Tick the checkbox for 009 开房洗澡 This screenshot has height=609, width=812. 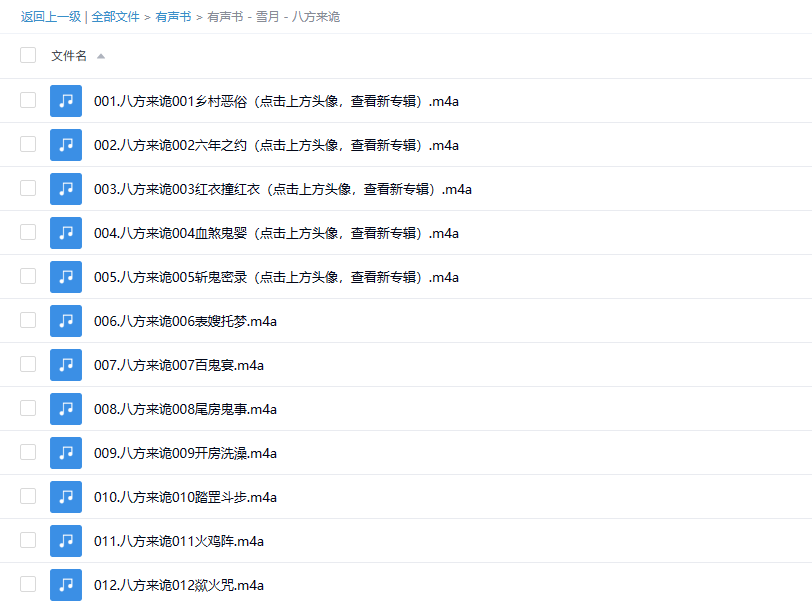tap(28, 452)
